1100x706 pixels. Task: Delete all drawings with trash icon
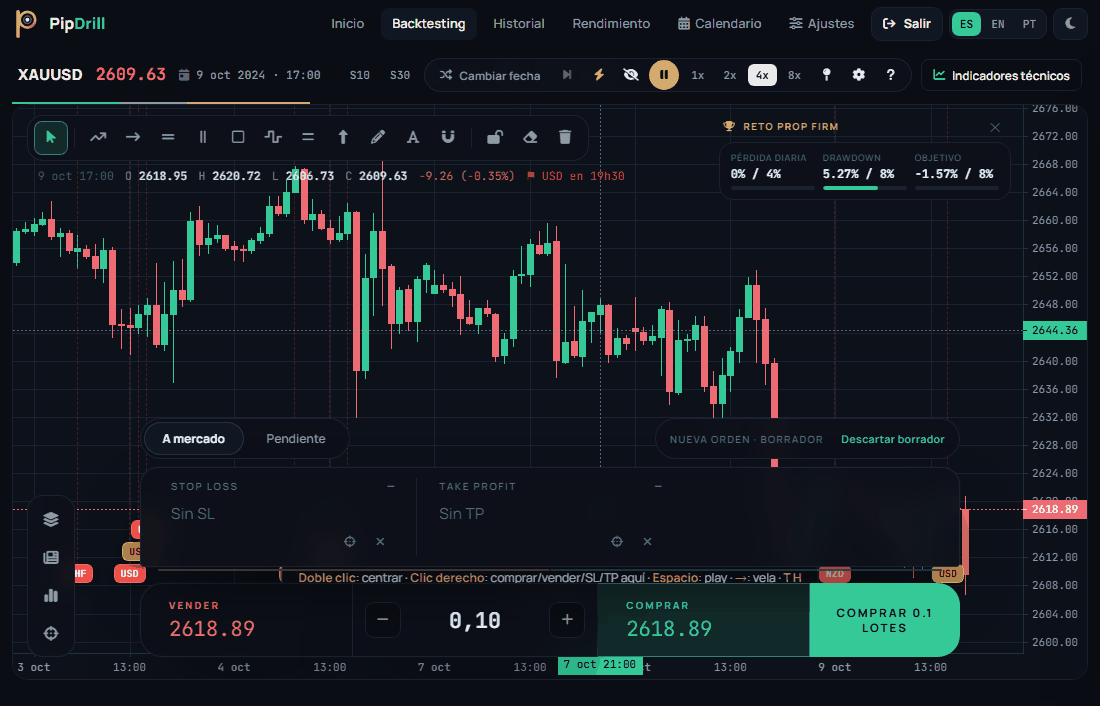(x=565, y=138)
